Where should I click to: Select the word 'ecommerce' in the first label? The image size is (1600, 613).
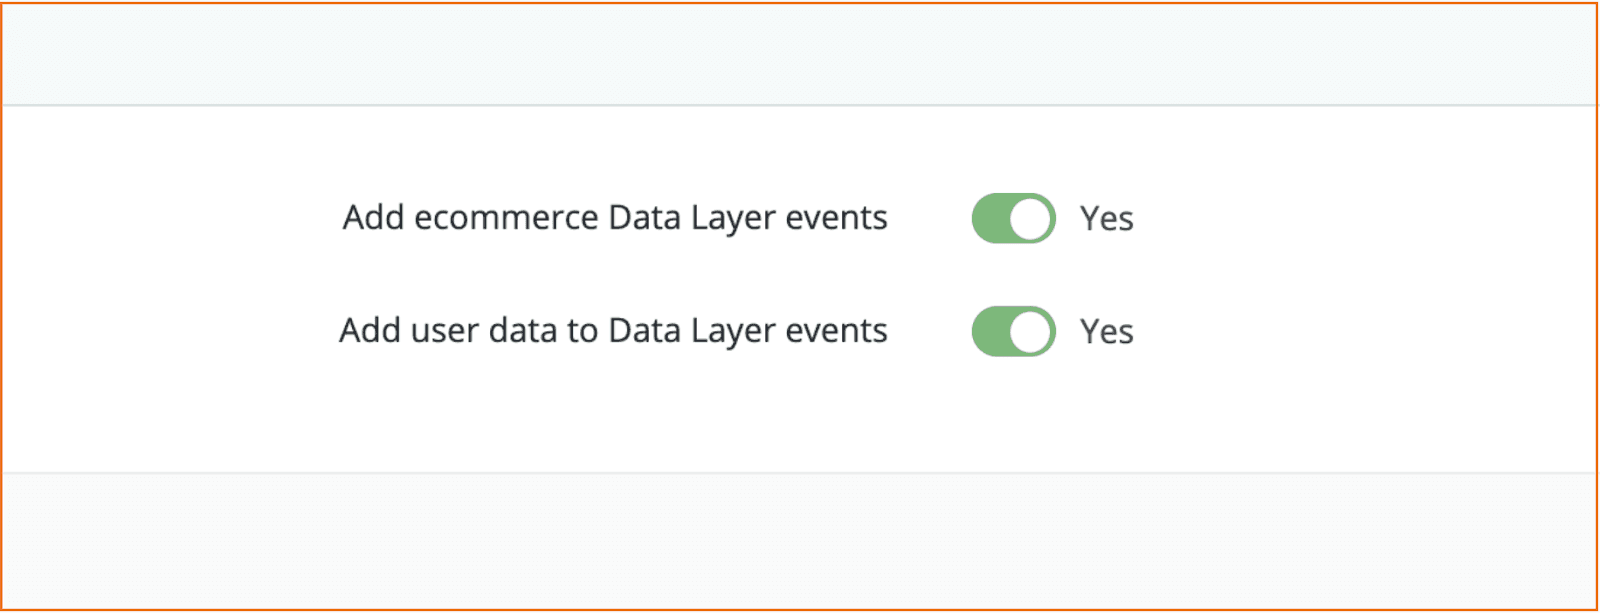point(506,218)
